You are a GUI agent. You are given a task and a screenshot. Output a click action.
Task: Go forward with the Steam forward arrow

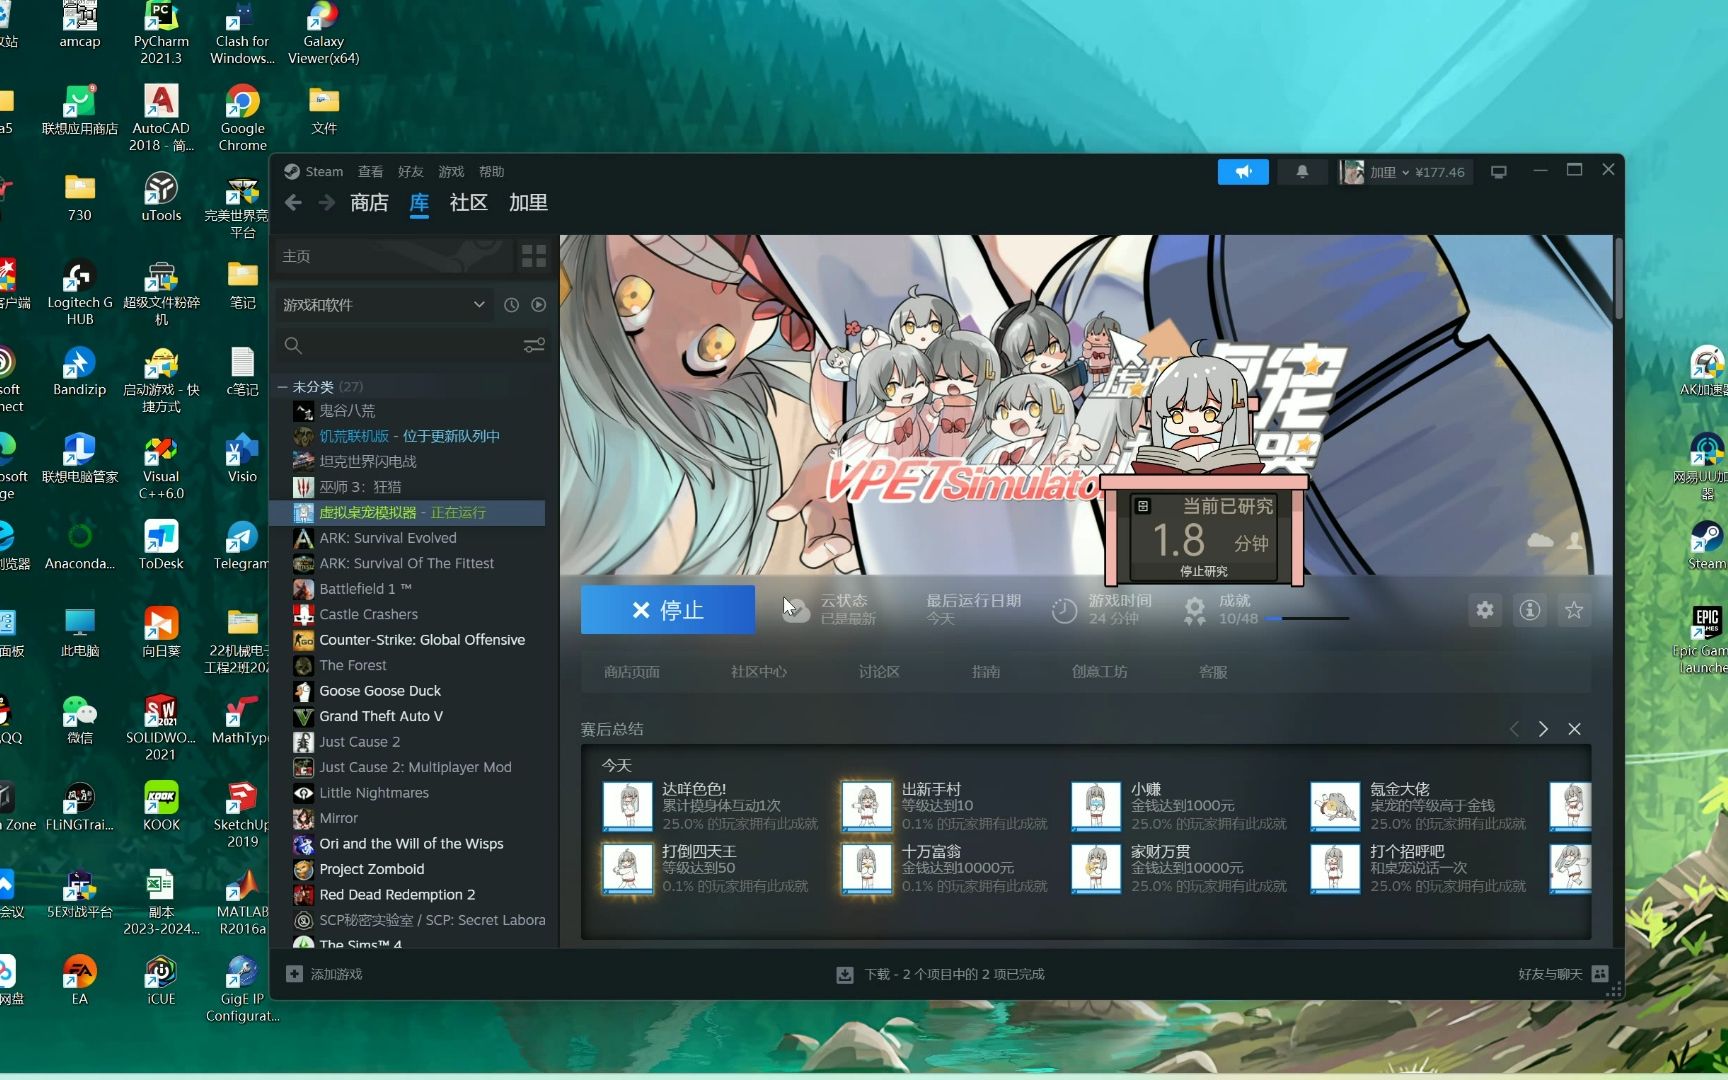pos(327,203)
